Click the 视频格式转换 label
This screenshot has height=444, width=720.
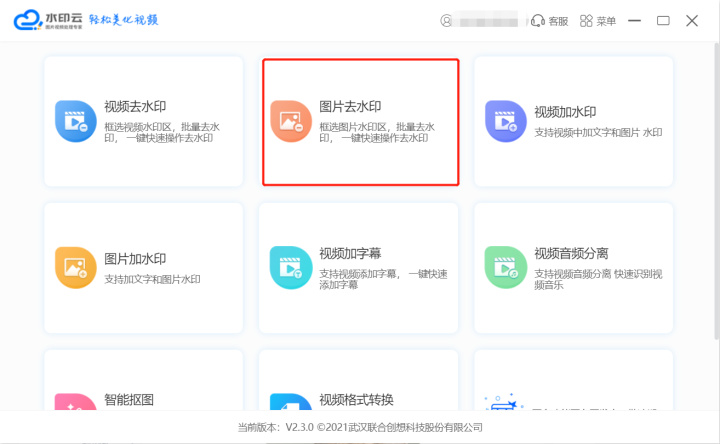coord(356,399)
